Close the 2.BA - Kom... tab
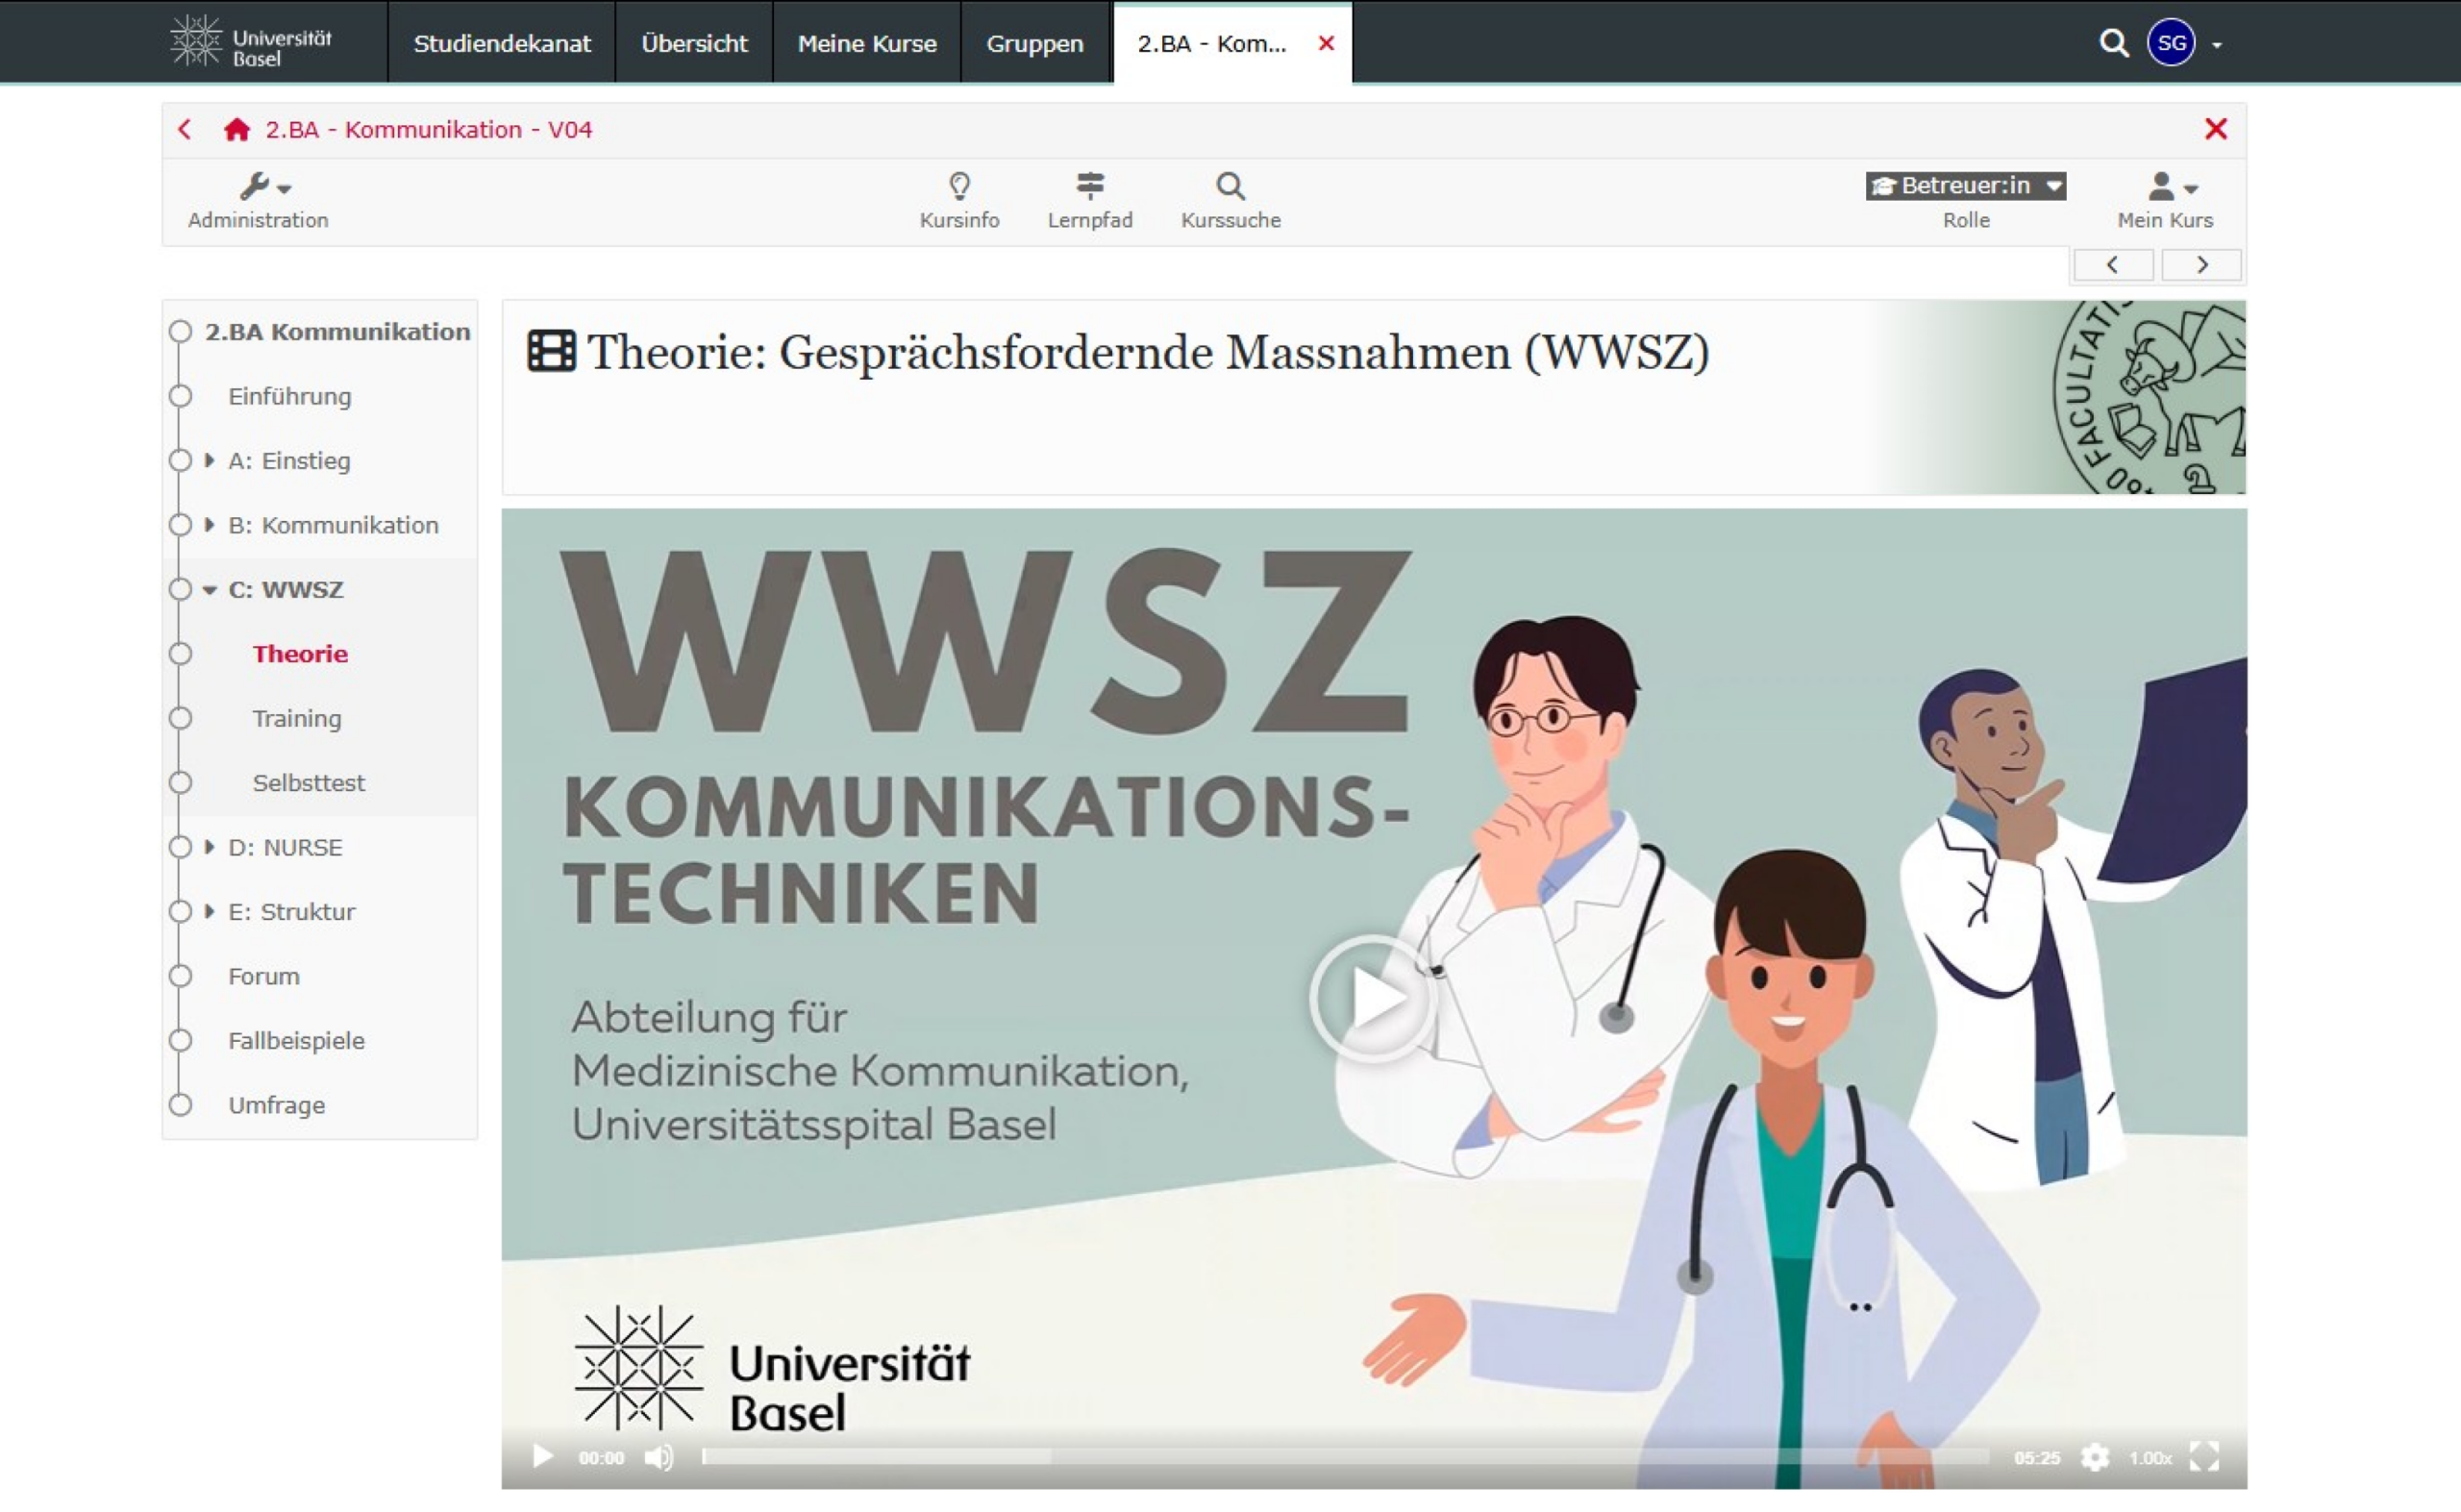The height and width of the screenshot is (1512, 2461). pos(1326,43)
